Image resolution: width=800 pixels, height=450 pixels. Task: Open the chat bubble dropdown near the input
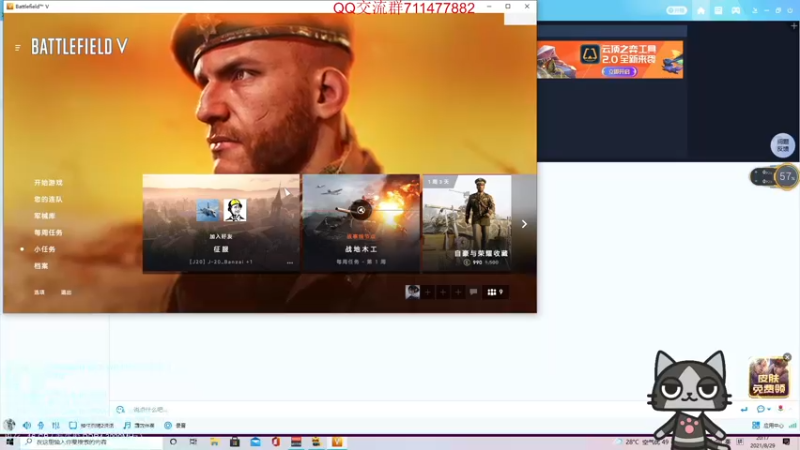pos(763,409)
